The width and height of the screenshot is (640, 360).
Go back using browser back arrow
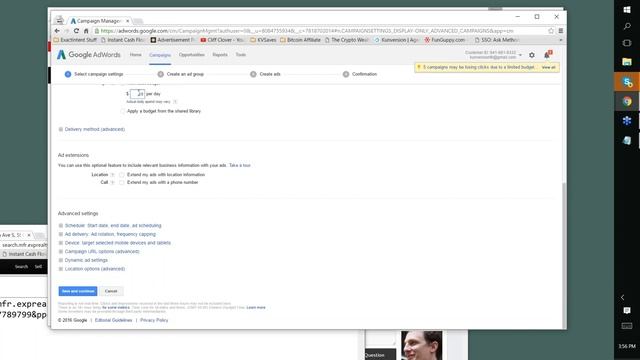coord(57,31)
